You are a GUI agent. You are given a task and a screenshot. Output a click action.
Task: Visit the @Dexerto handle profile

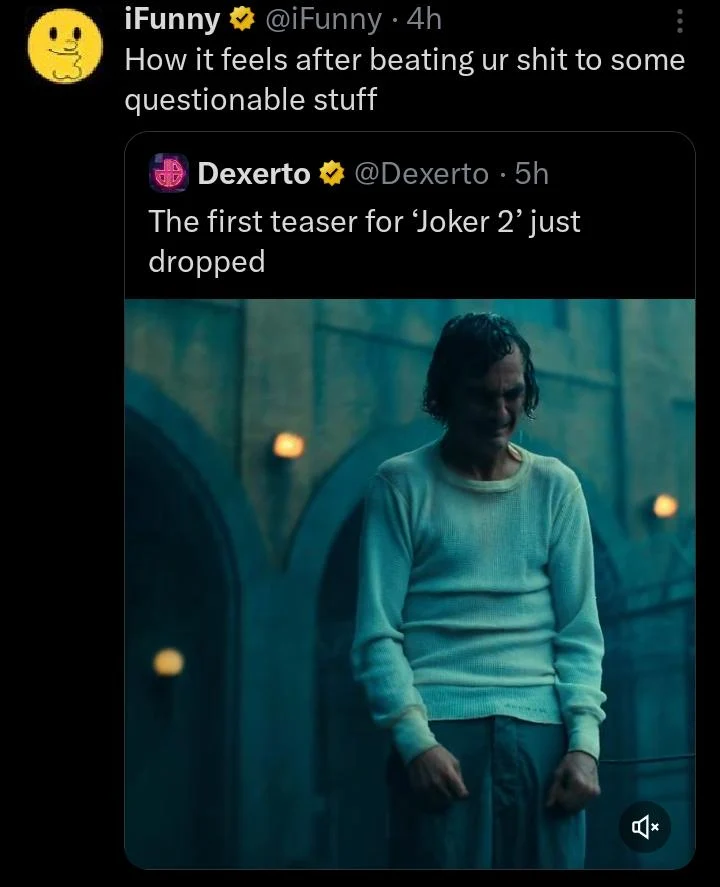pos(422,174)
